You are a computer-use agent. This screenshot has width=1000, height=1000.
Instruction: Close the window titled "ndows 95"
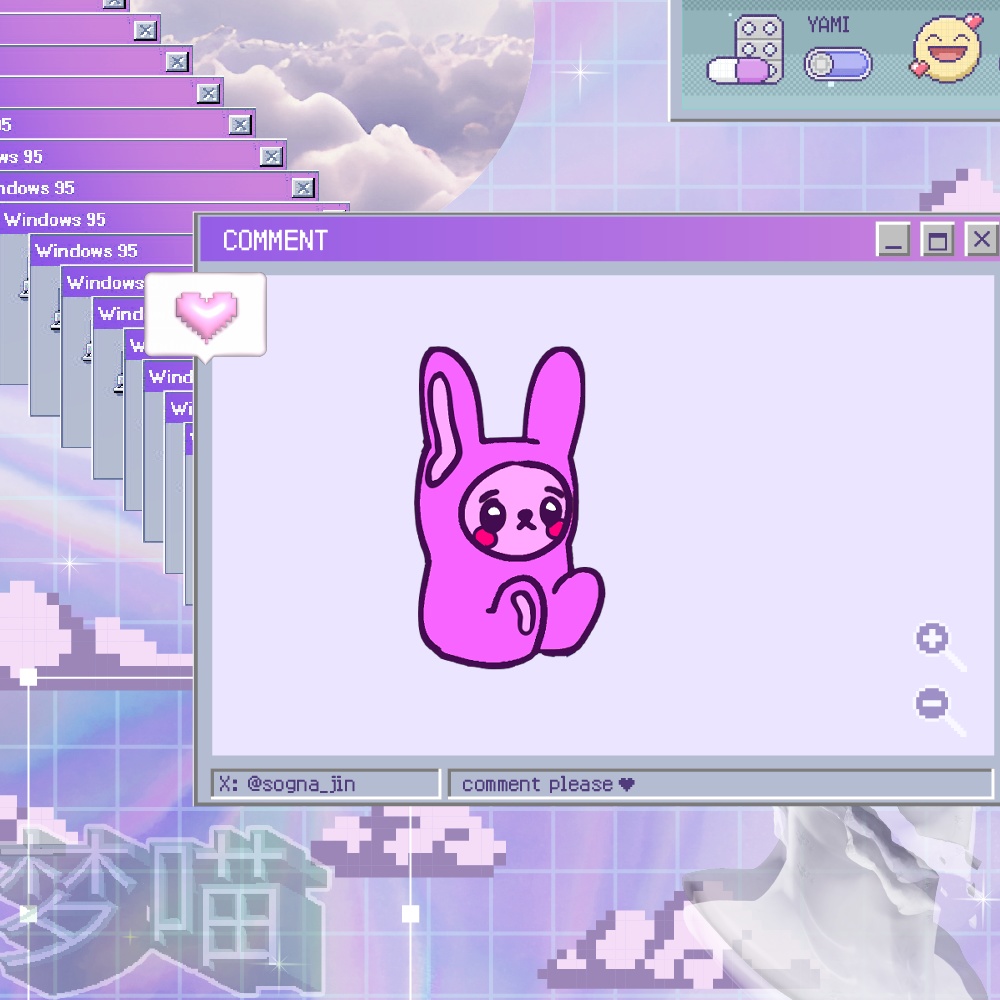[x=303, y=188]
